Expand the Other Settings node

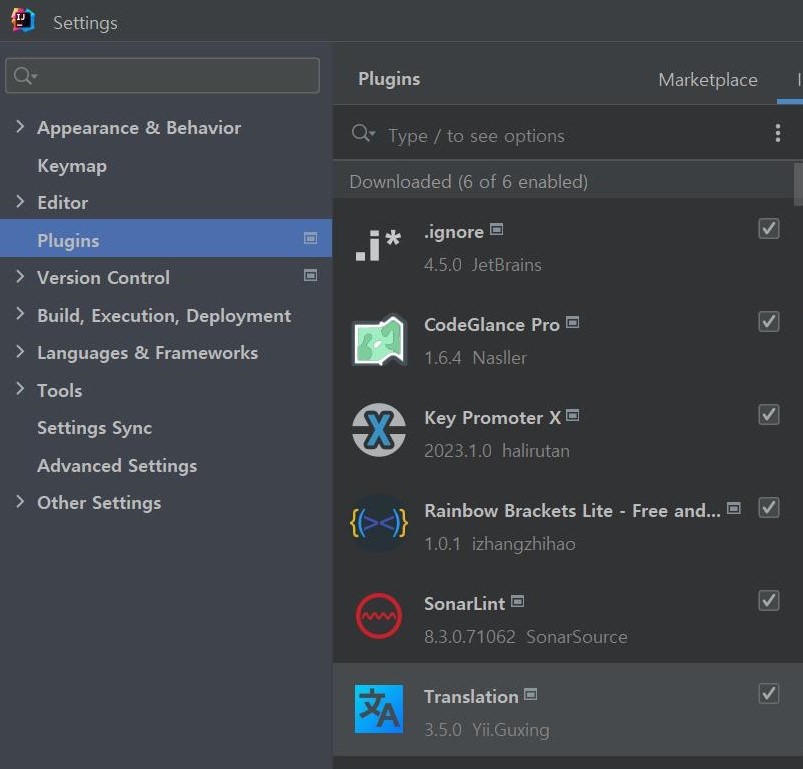19,502
